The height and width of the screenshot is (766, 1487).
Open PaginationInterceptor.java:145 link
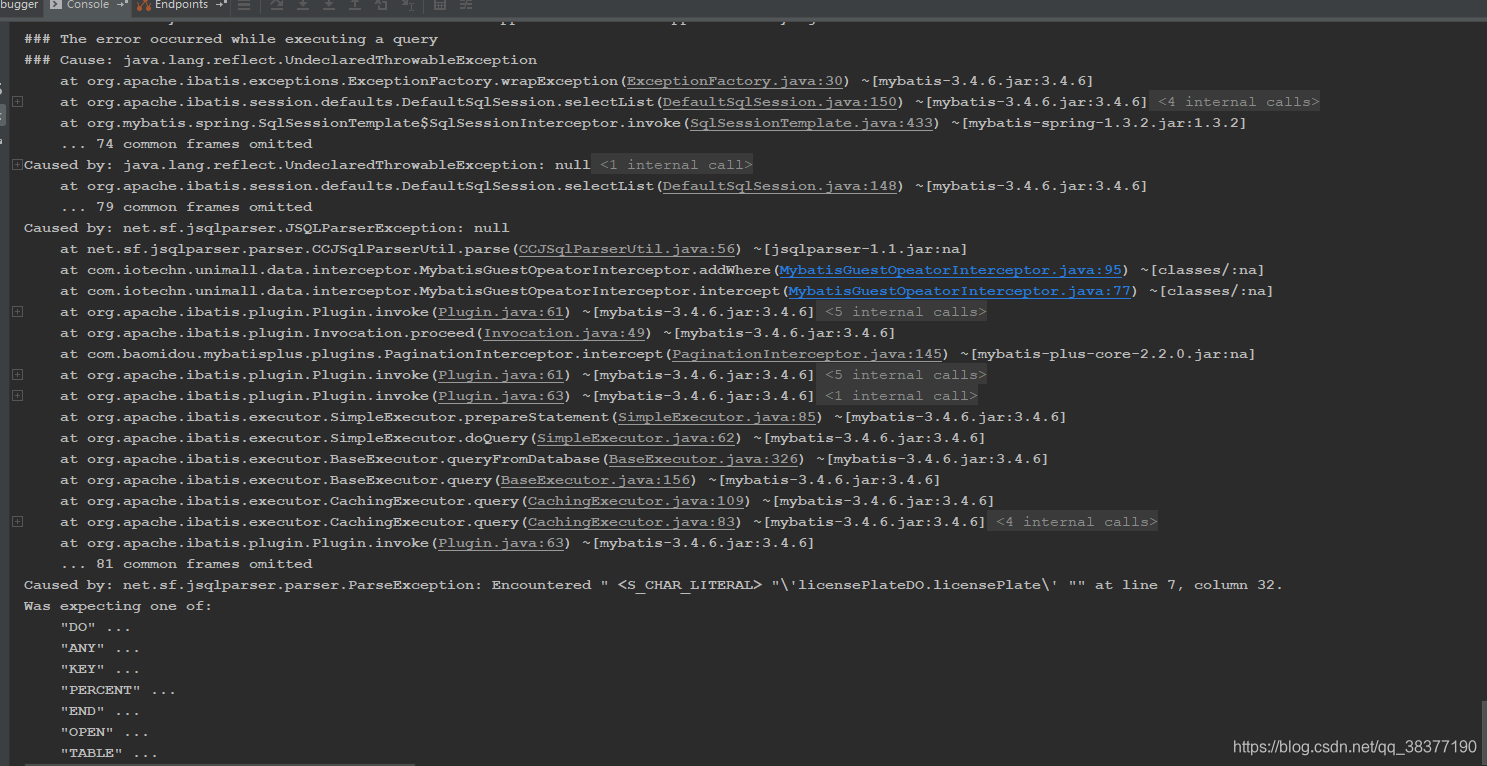click(x=807, y=354)
